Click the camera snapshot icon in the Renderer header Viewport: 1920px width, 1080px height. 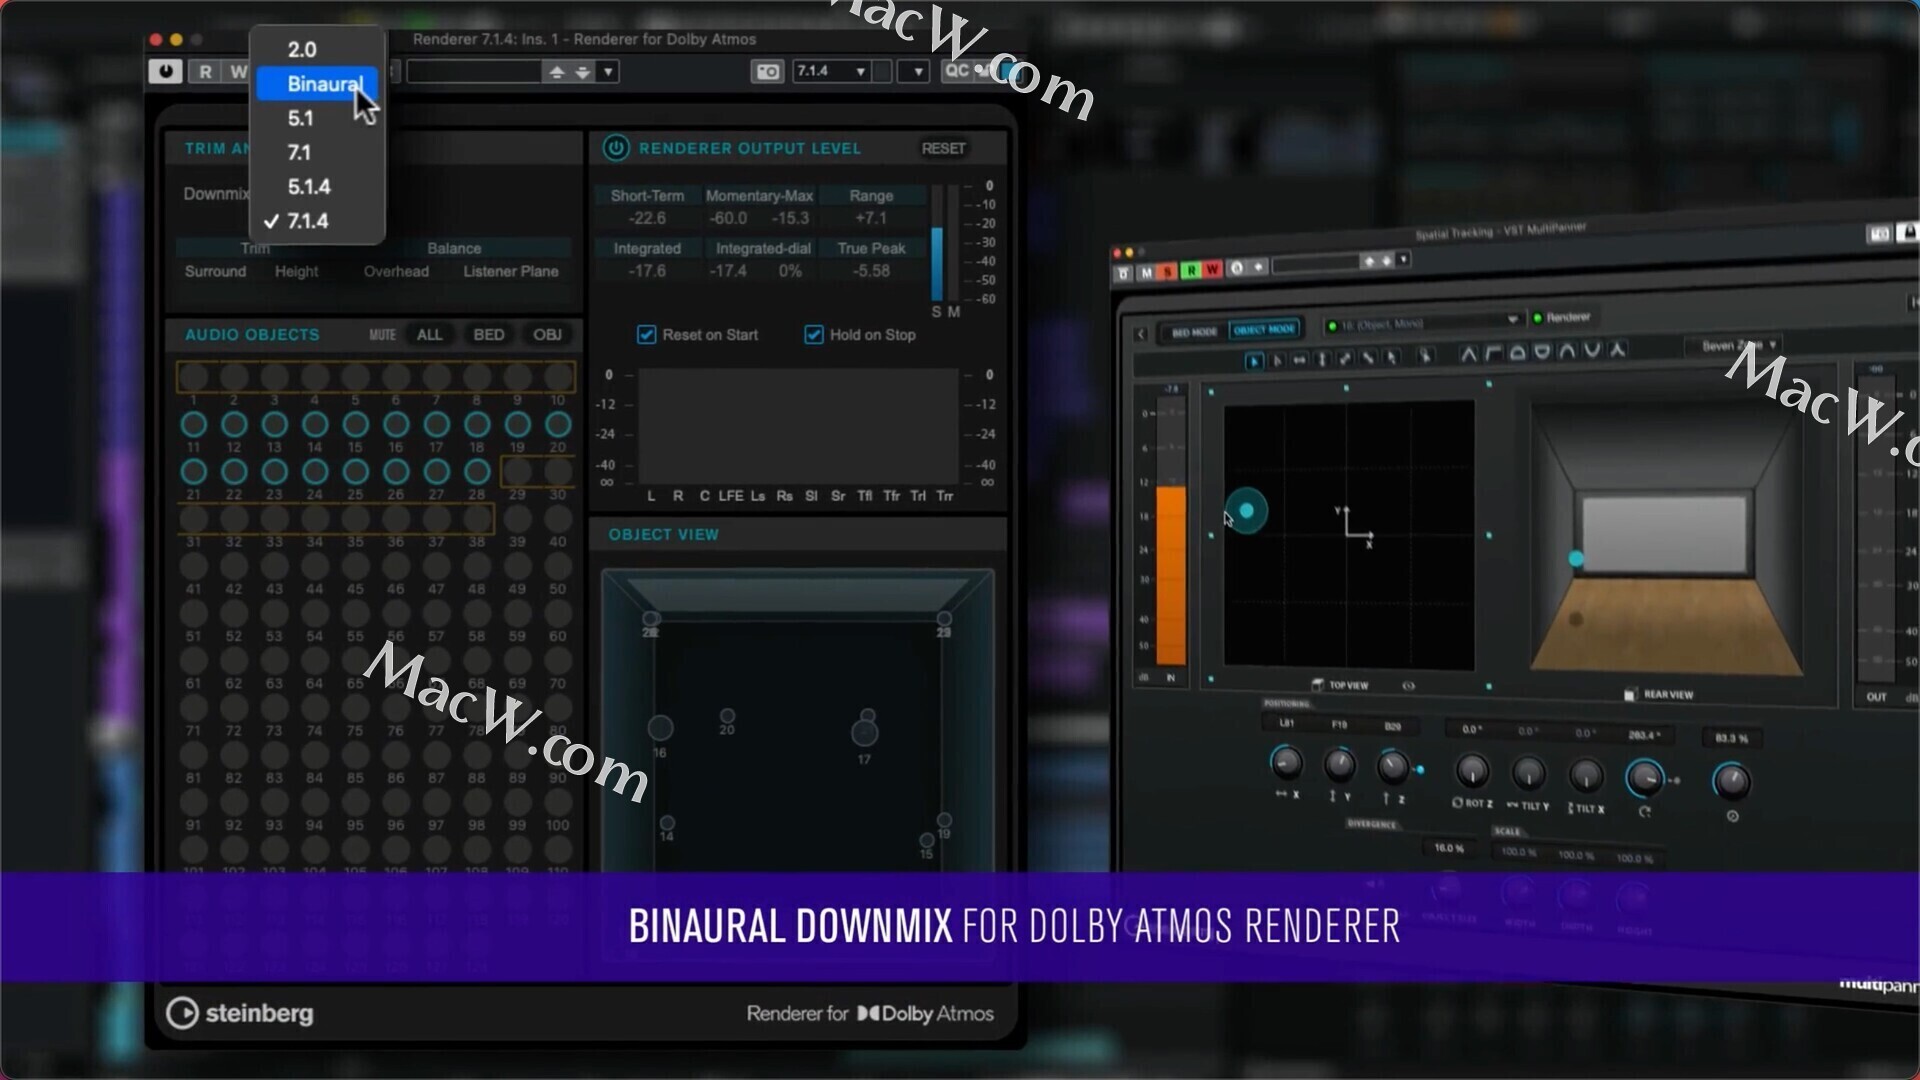tap(767, 71)
